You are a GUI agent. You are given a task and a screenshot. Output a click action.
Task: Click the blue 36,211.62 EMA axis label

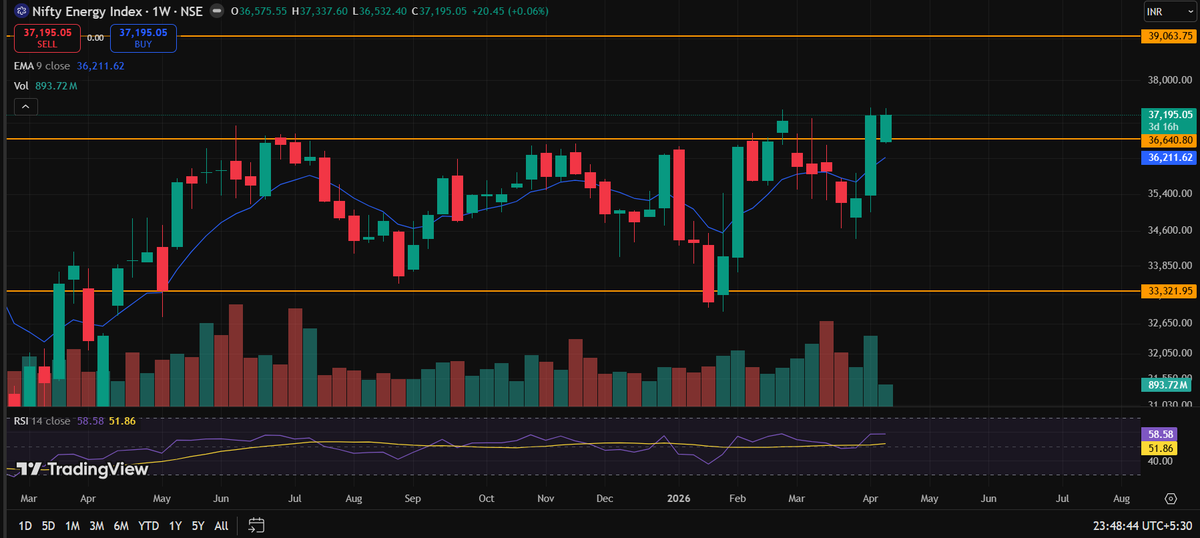(1167, 158)
